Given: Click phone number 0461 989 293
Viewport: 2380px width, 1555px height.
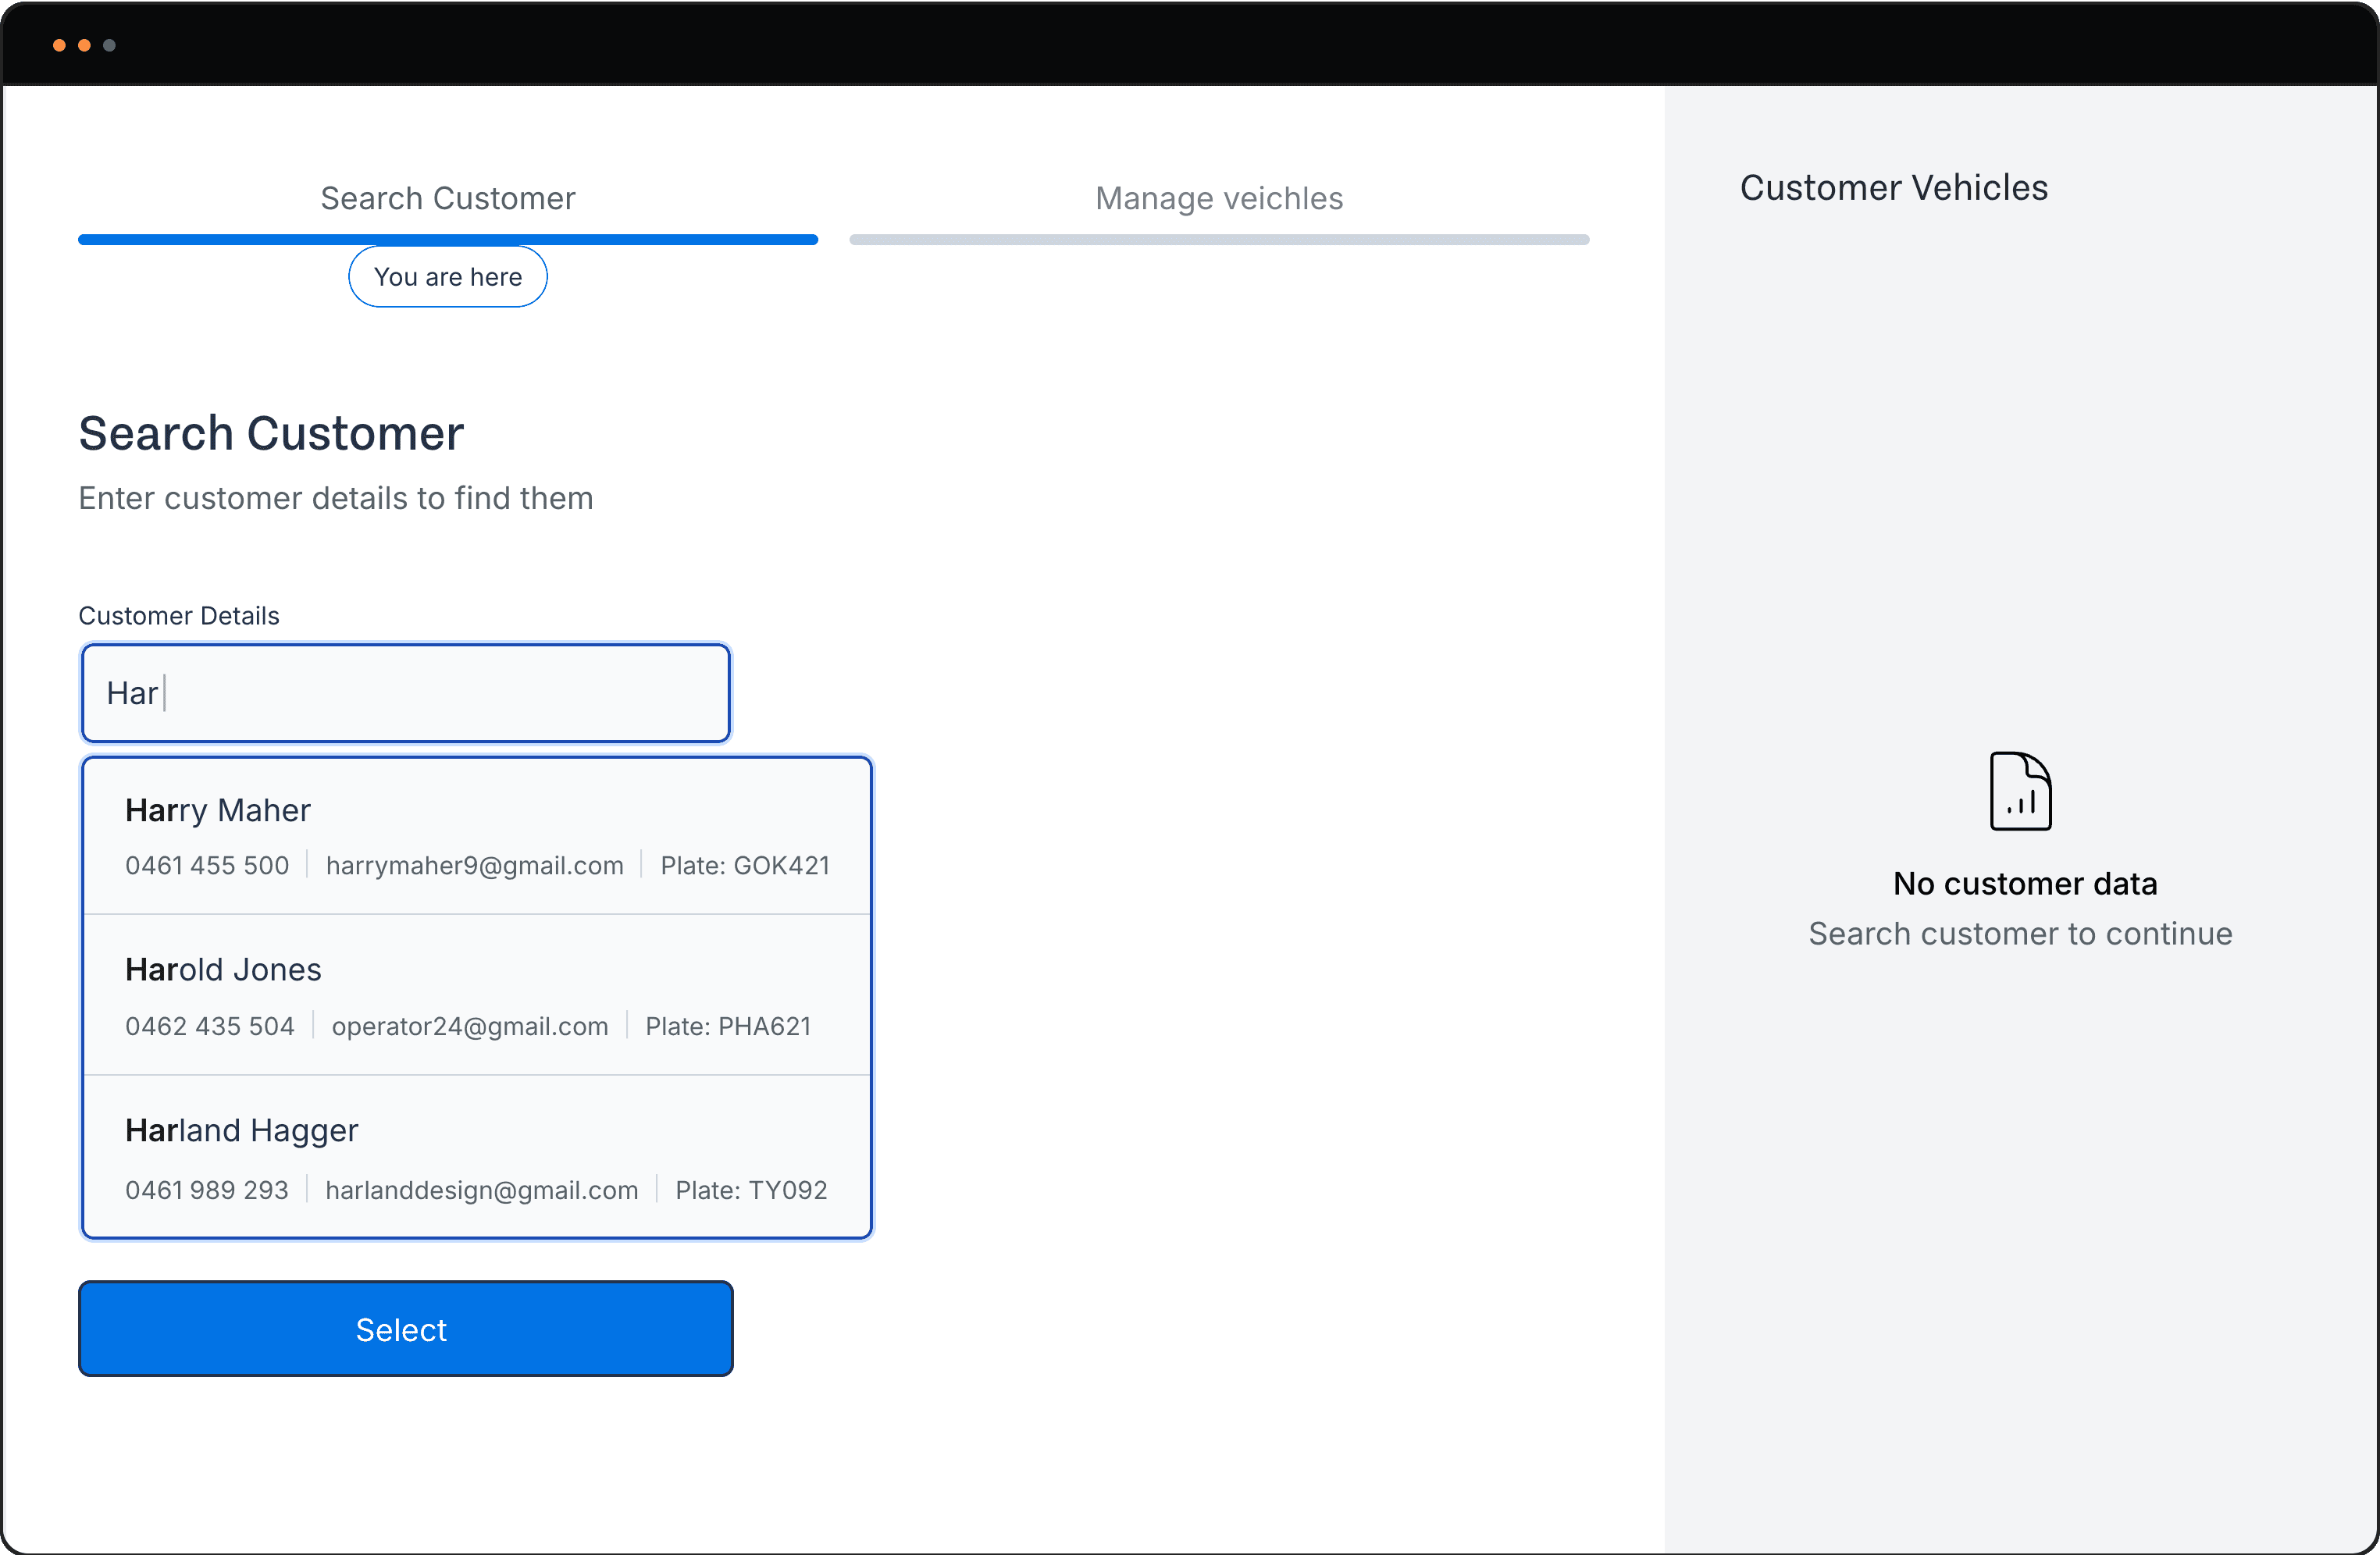Looking at the screenshot, I should click(x=206, y=1190).
